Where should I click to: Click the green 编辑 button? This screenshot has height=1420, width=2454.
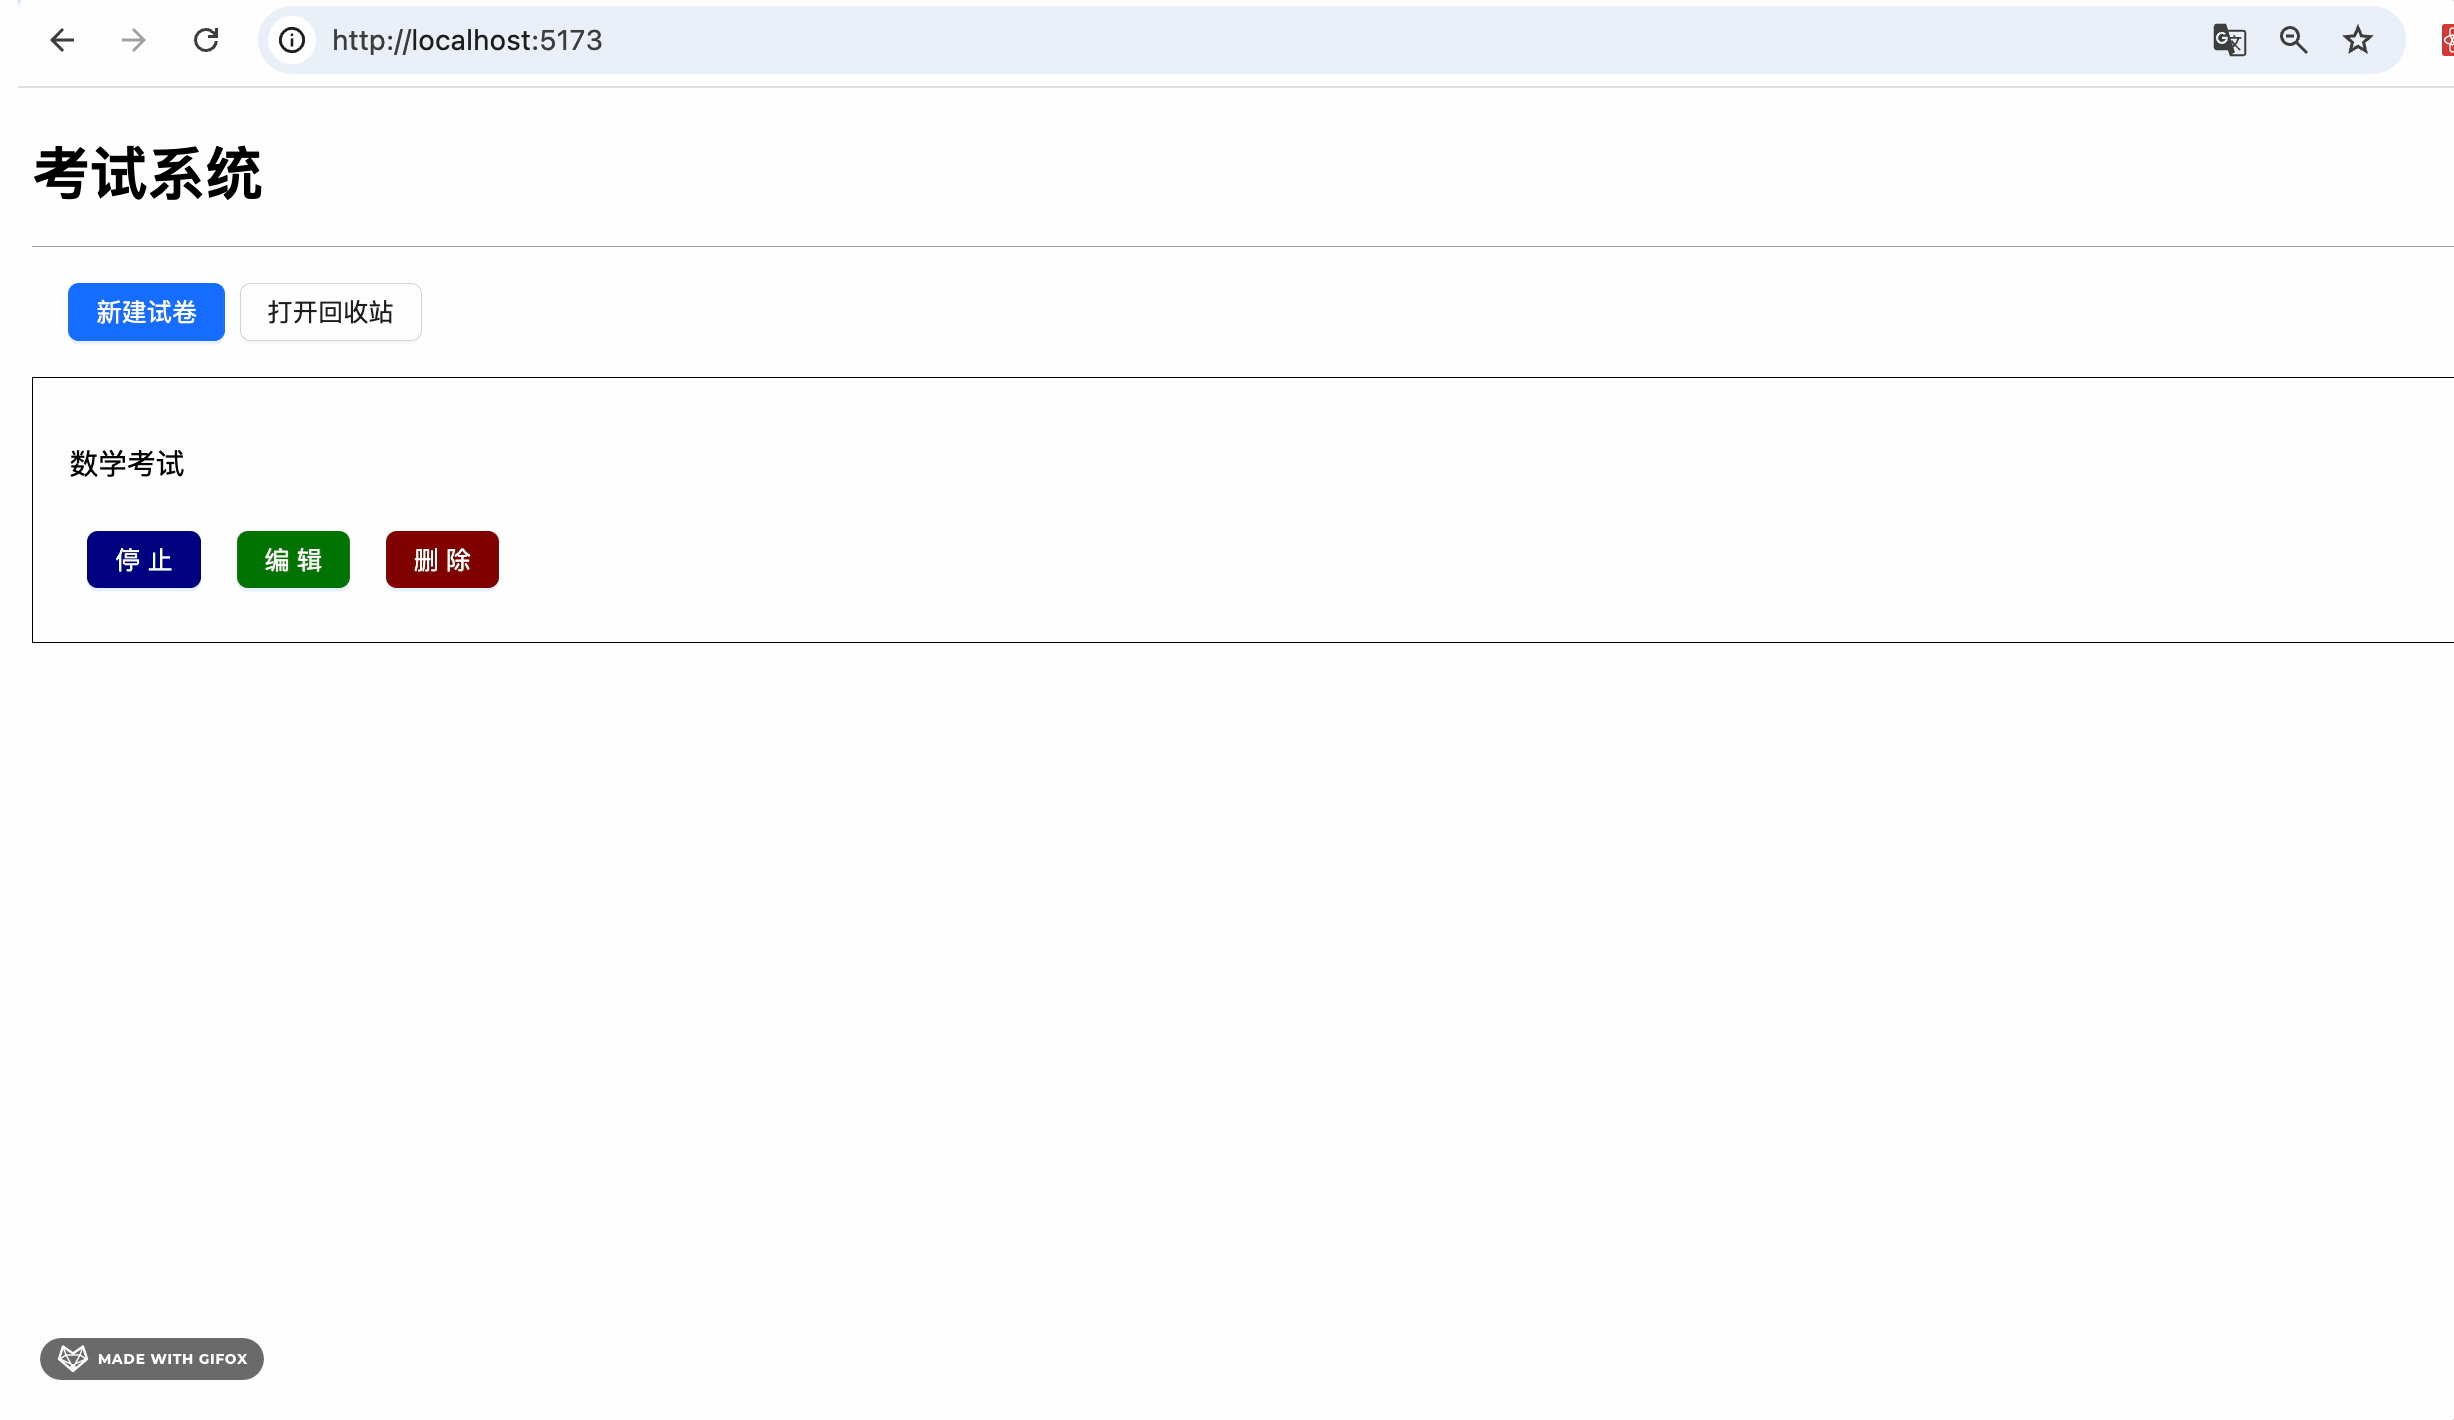click(292, 559)
